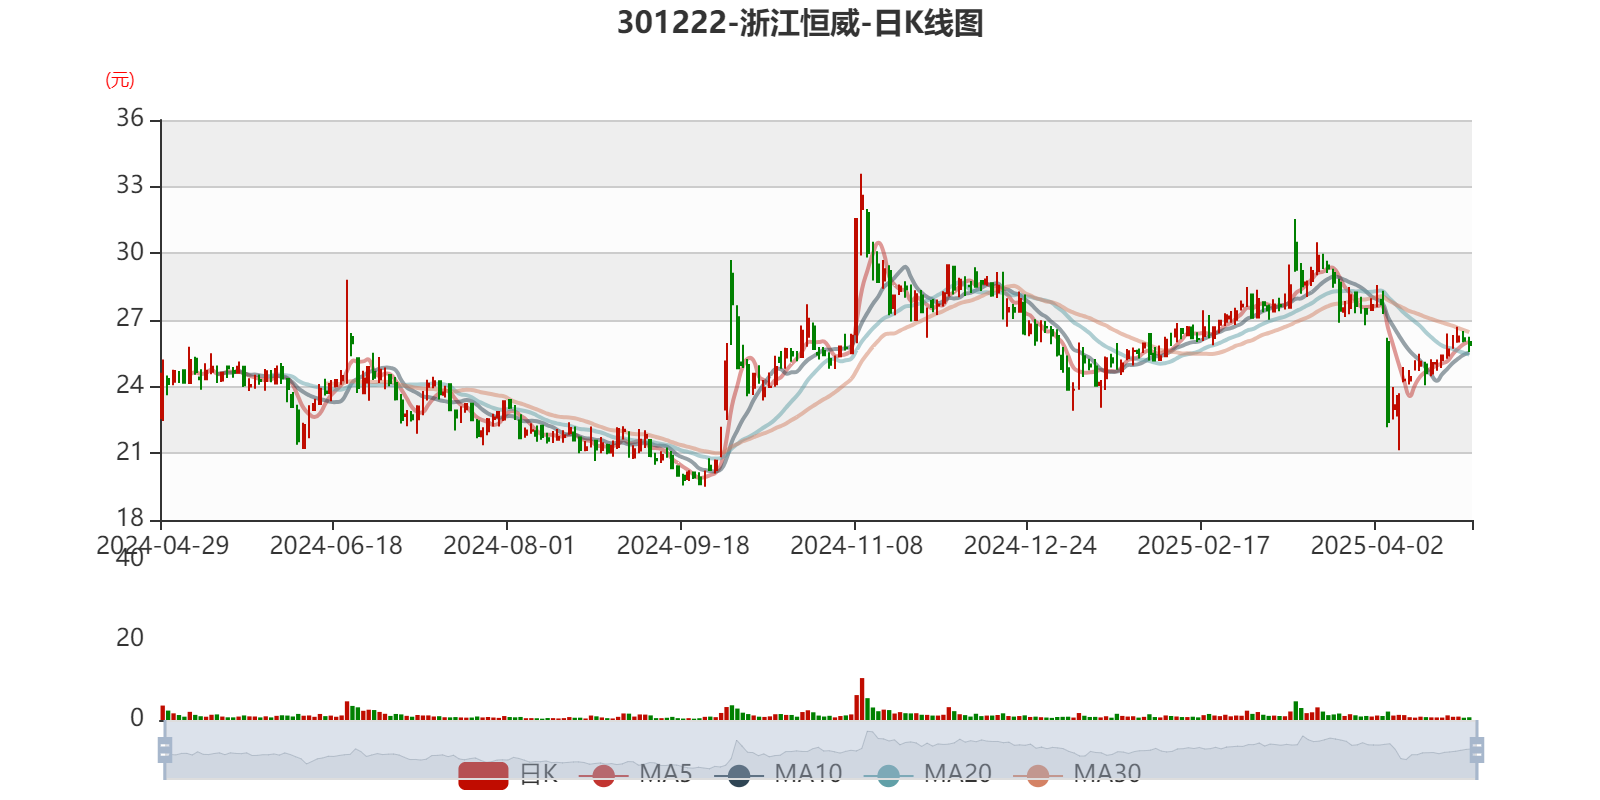The image size is (1600, 800).
Task: Click the x-axis date label 2025-04-02
Action: click(x=1377, y=545)
